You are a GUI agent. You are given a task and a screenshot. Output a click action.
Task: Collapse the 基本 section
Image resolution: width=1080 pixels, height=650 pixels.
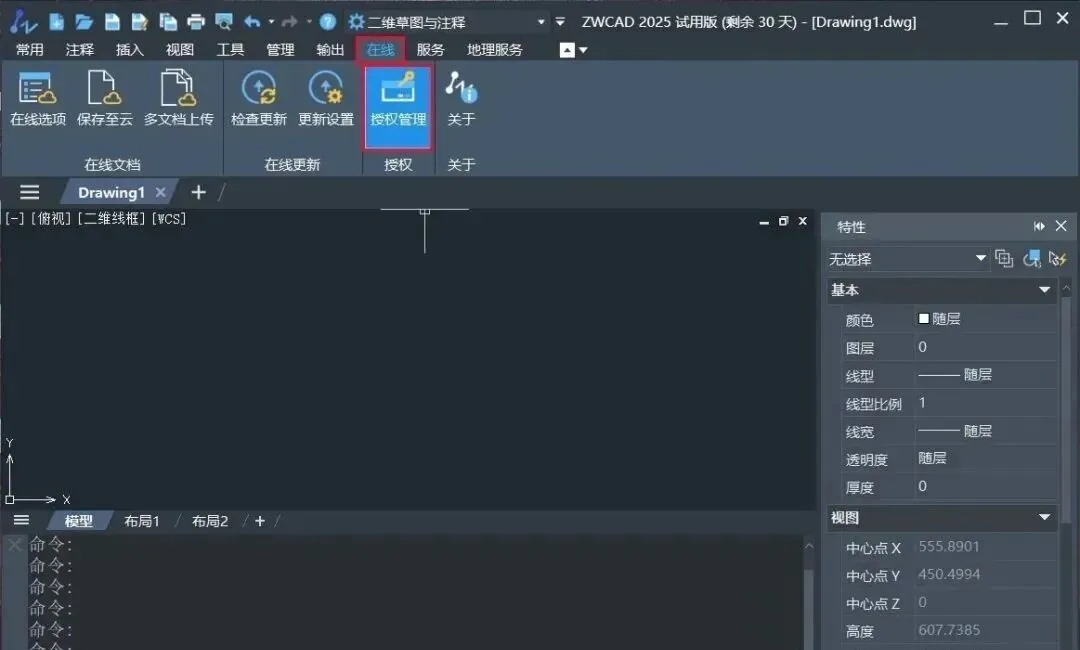1044,290
